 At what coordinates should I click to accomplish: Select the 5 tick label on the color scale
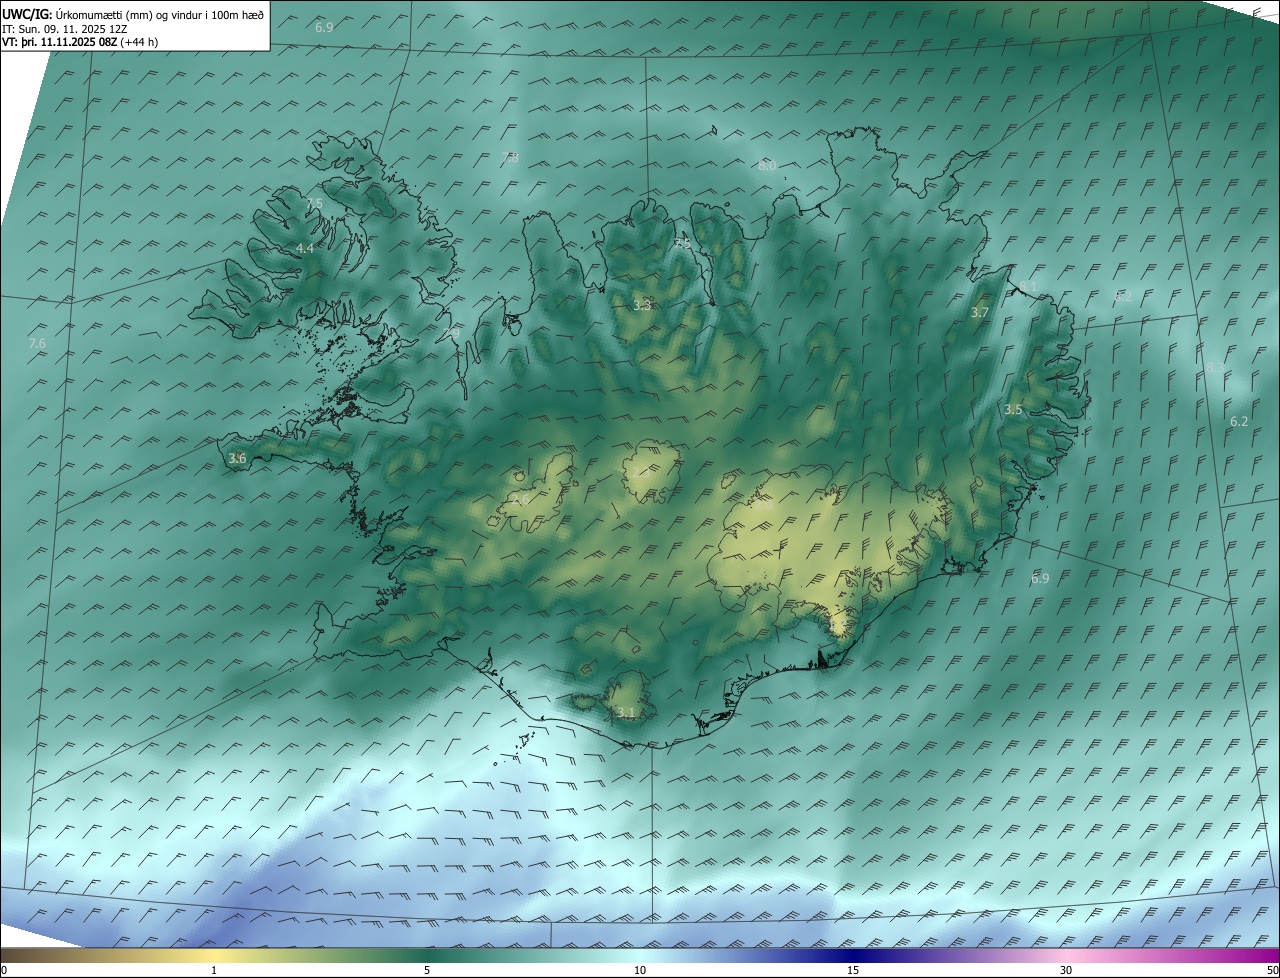[427, 970]
